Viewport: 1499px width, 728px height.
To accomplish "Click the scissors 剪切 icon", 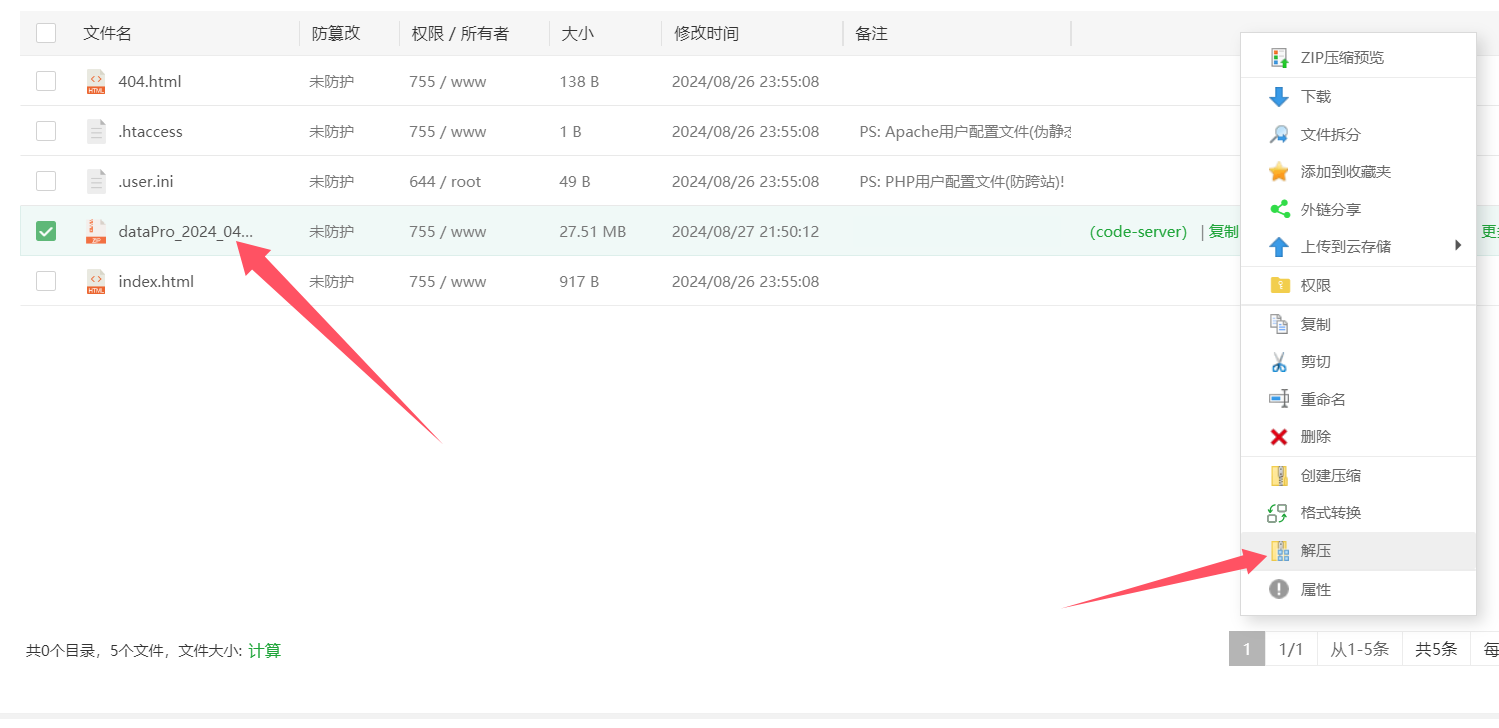I will 1279,362.
